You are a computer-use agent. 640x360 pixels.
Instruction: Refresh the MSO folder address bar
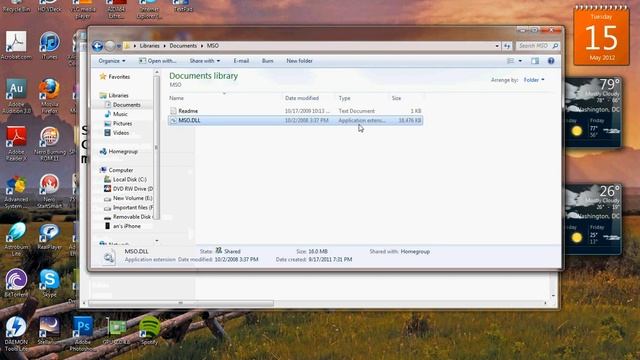pos(507,46)
